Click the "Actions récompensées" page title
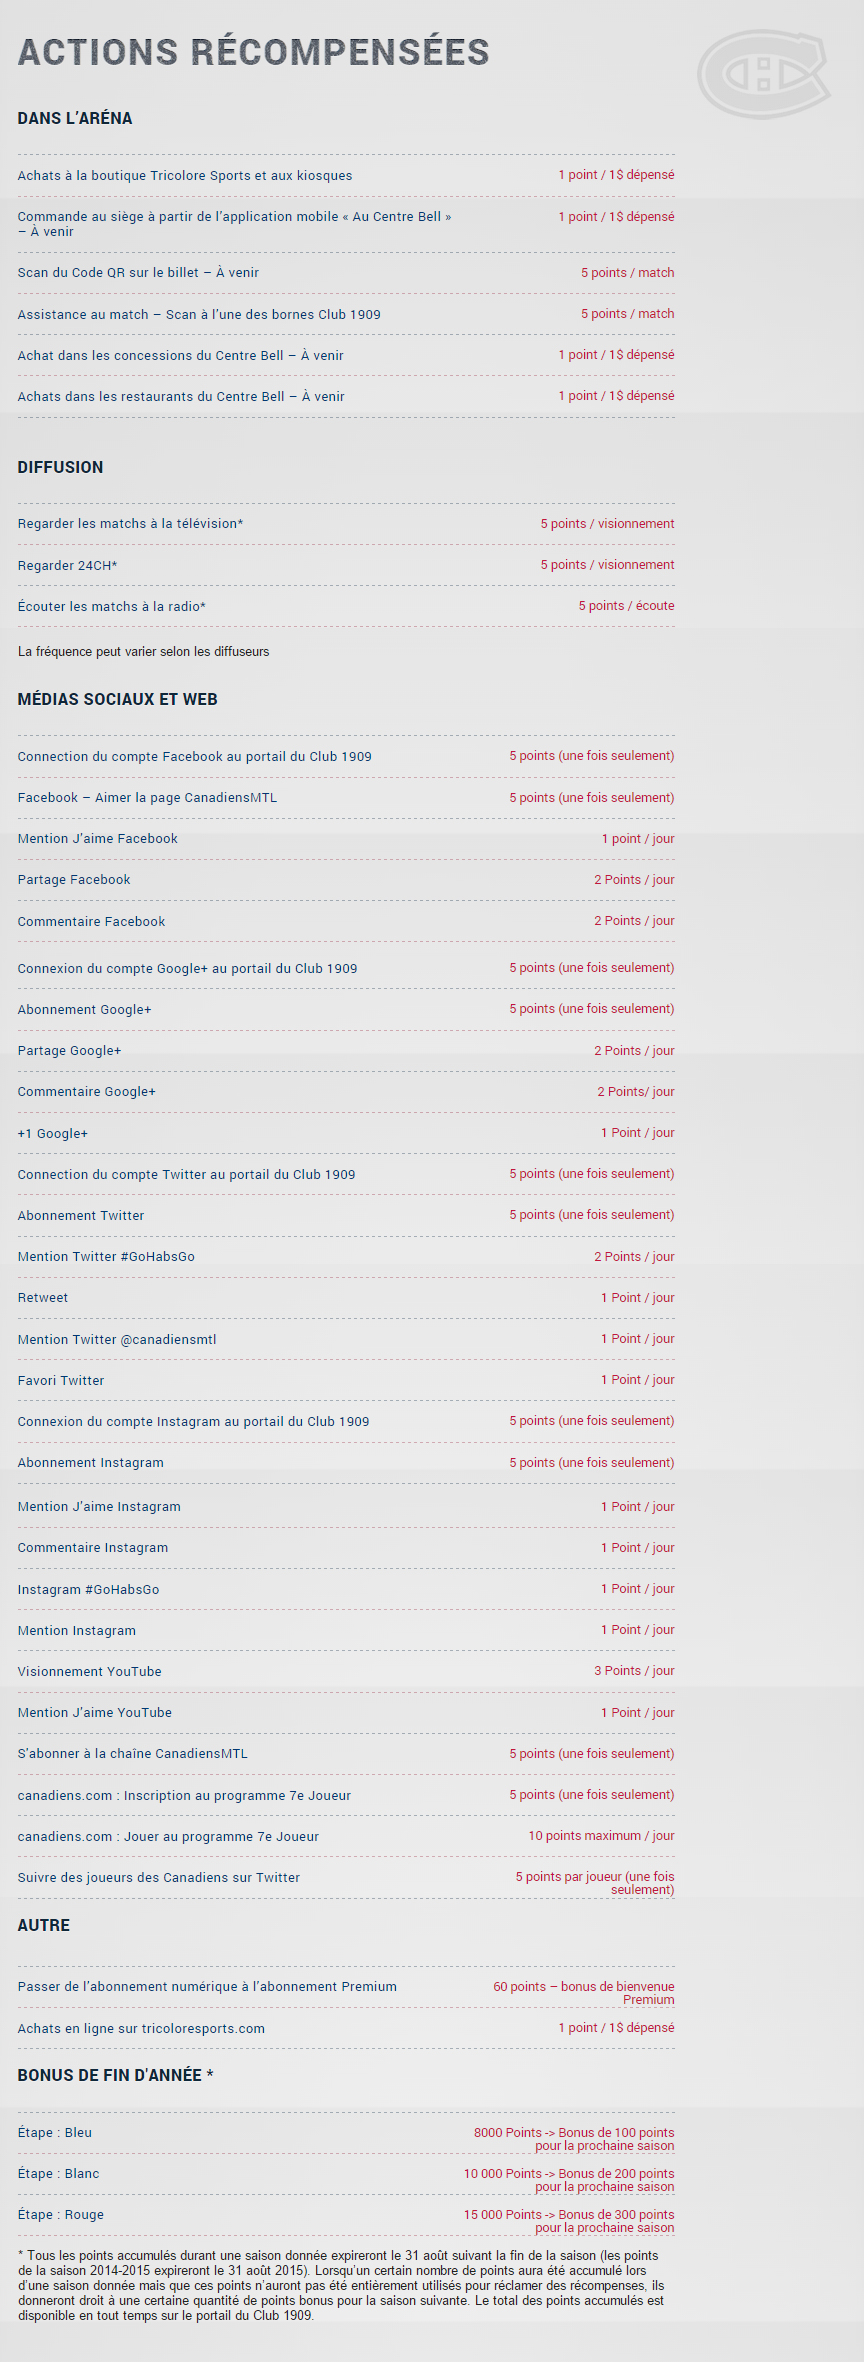Viewport: 864px width, 2362px height. (253, 52)
